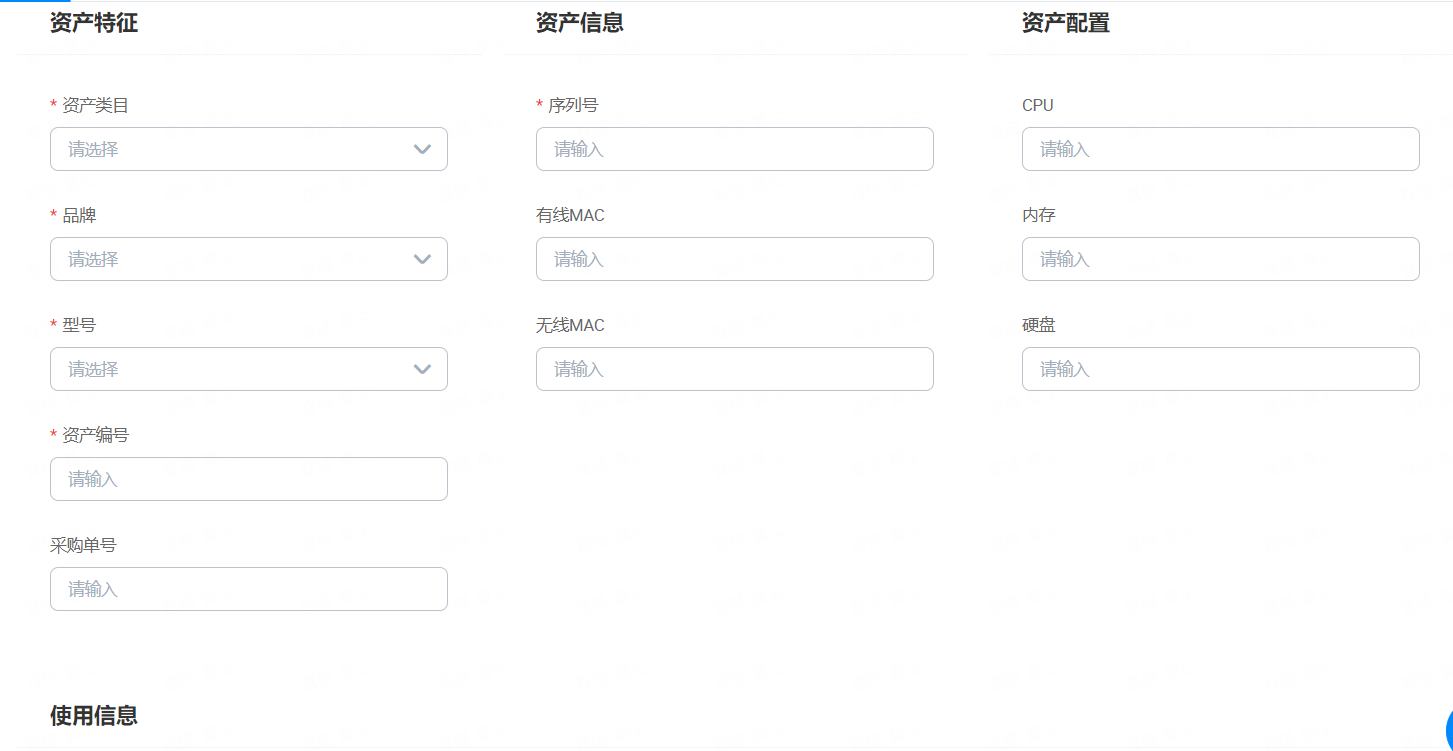Focus the 无线MAC text field
Screen dimensions: 1453x751
pos(734,369)
